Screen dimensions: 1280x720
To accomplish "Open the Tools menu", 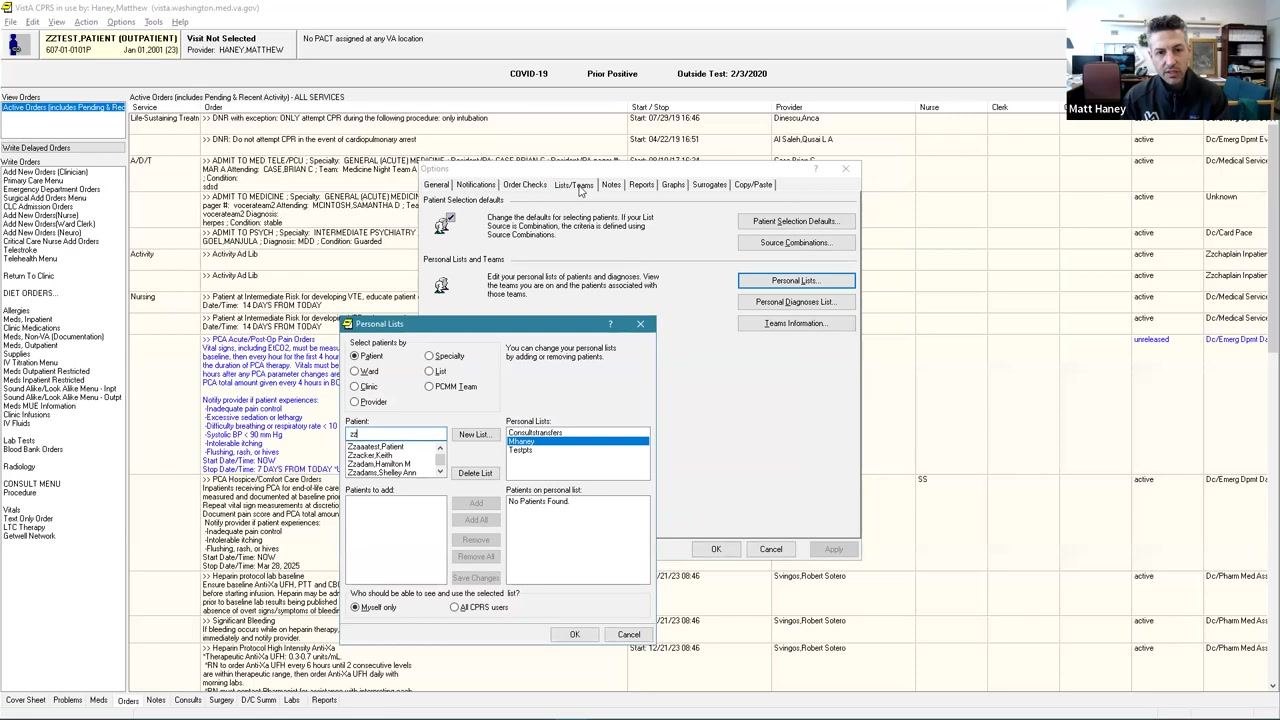I will pyautogui.click(x=153, y=22).
